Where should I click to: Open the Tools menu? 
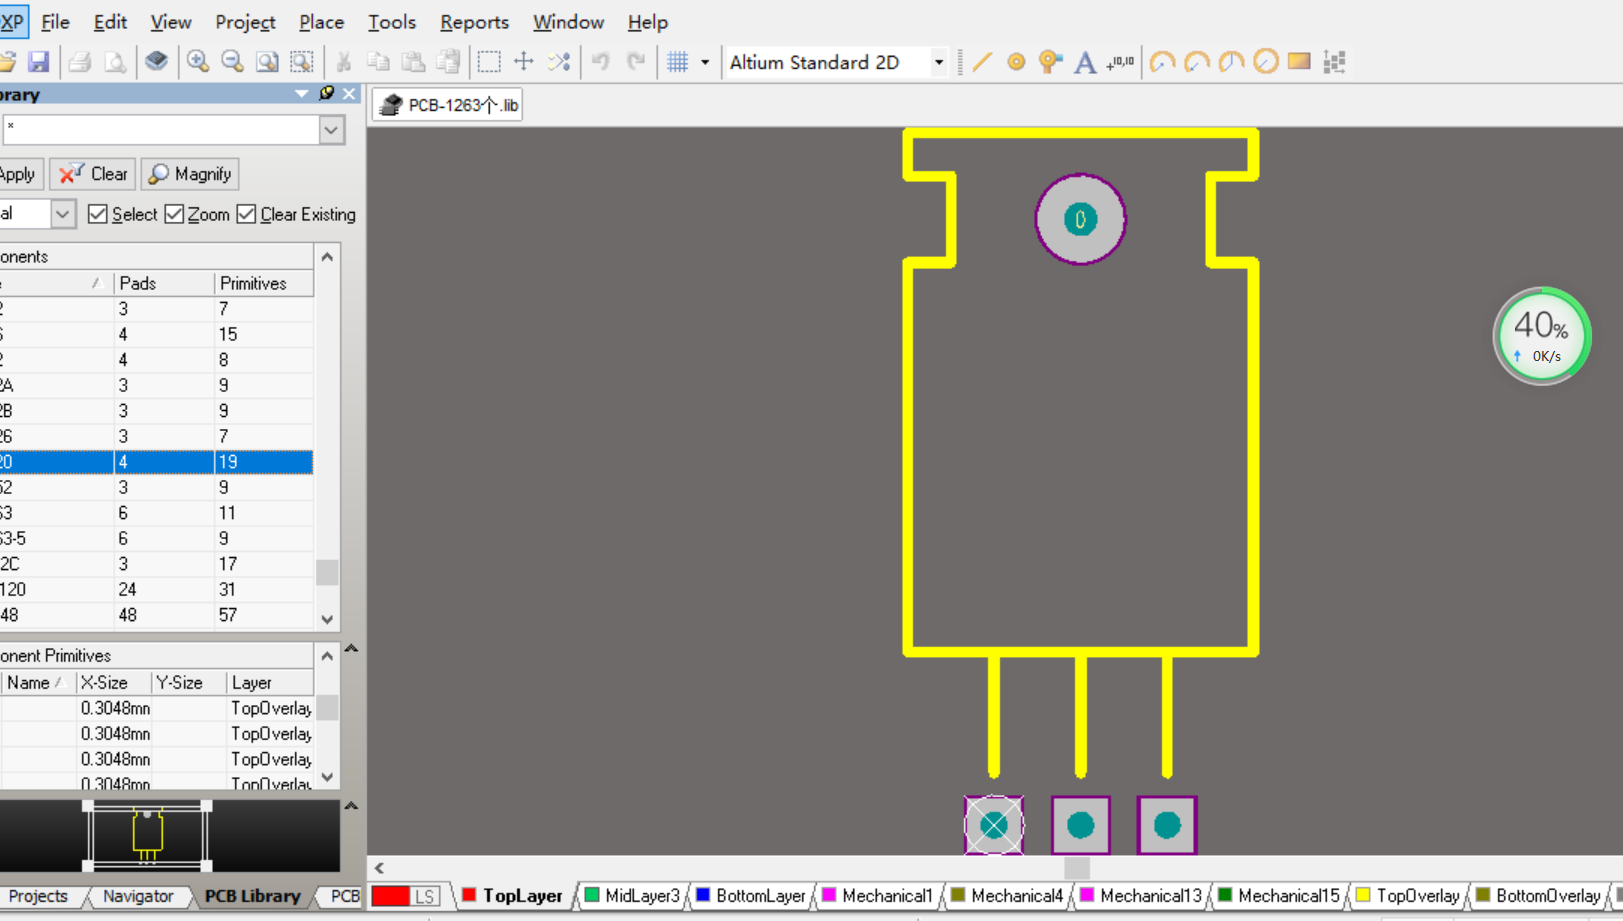(391, 22)
